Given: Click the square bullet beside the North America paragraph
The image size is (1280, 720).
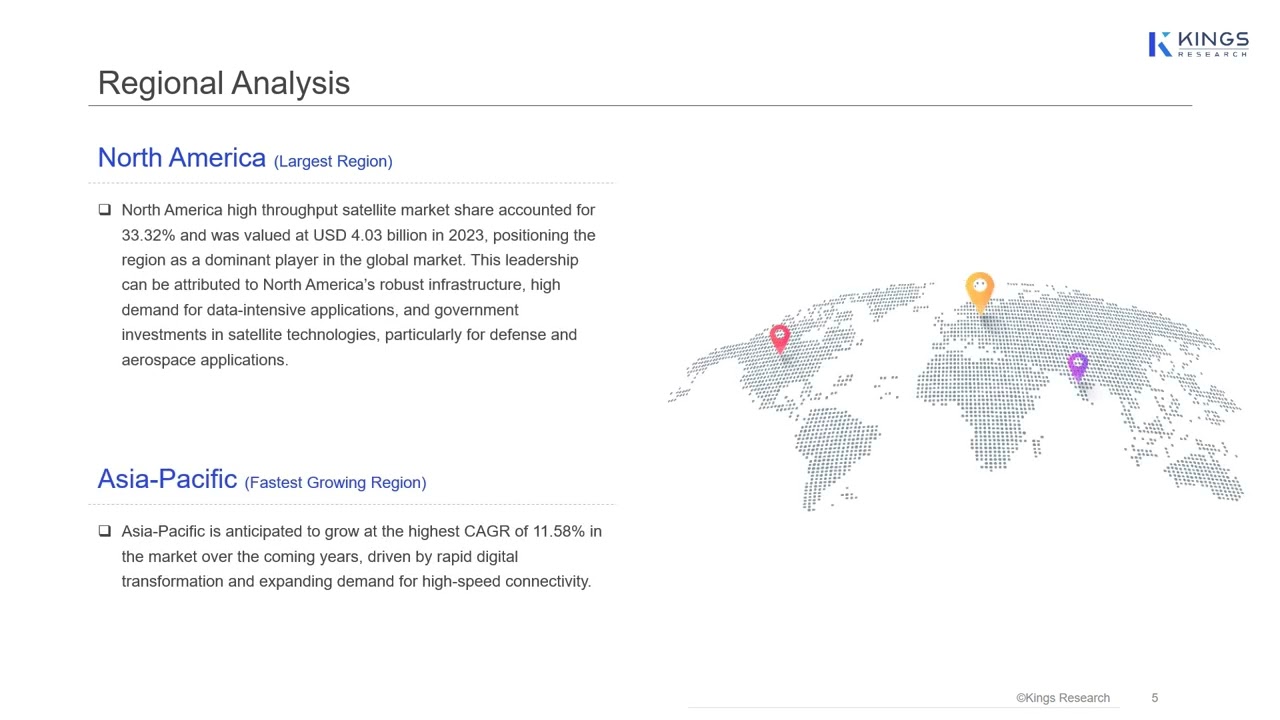Looking at the screenshot, I should coord(105,210).
